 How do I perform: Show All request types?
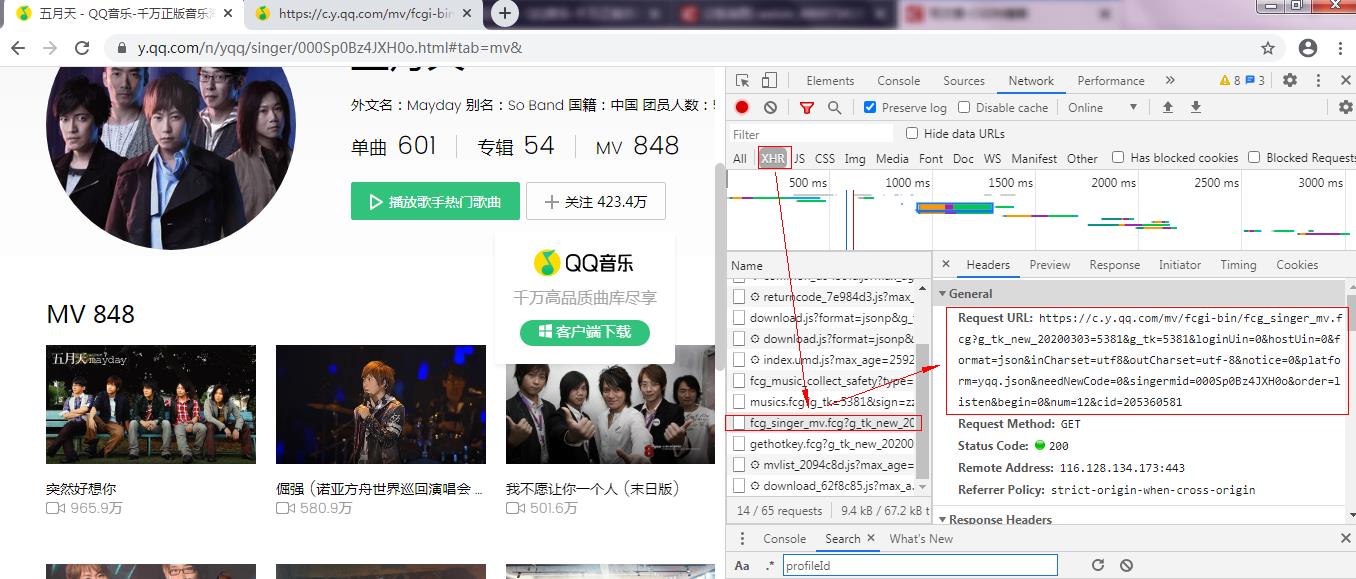tap(740, 158)
